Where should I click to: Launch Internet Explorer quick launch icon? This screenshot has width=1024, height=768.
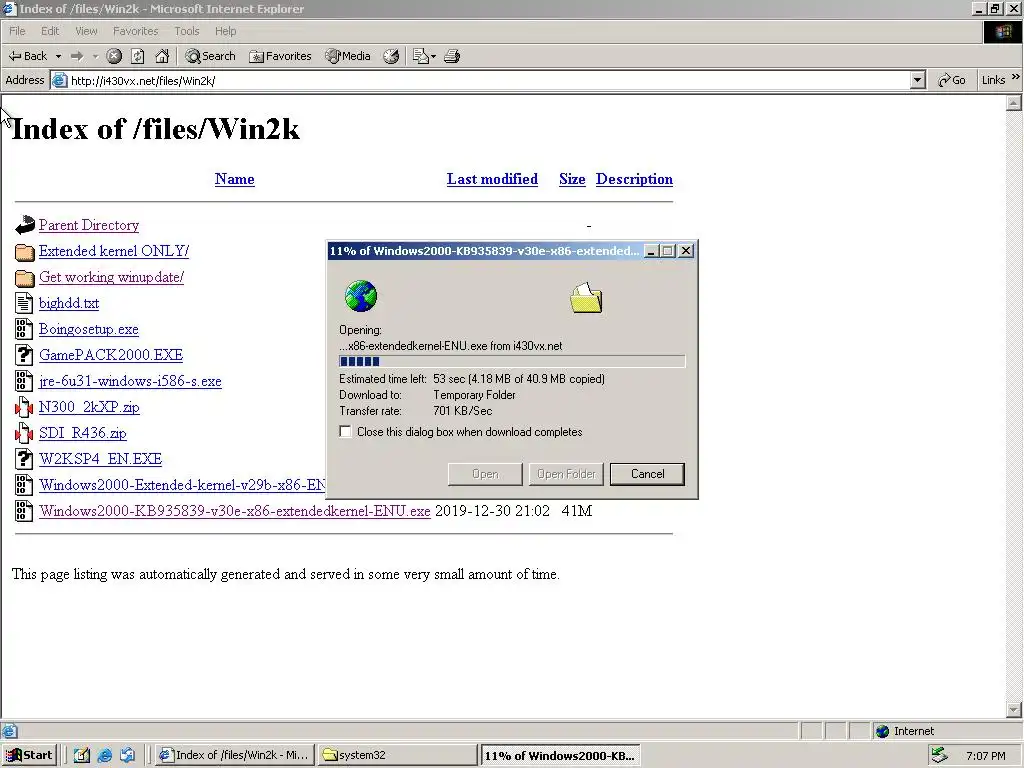pos(104,755)
